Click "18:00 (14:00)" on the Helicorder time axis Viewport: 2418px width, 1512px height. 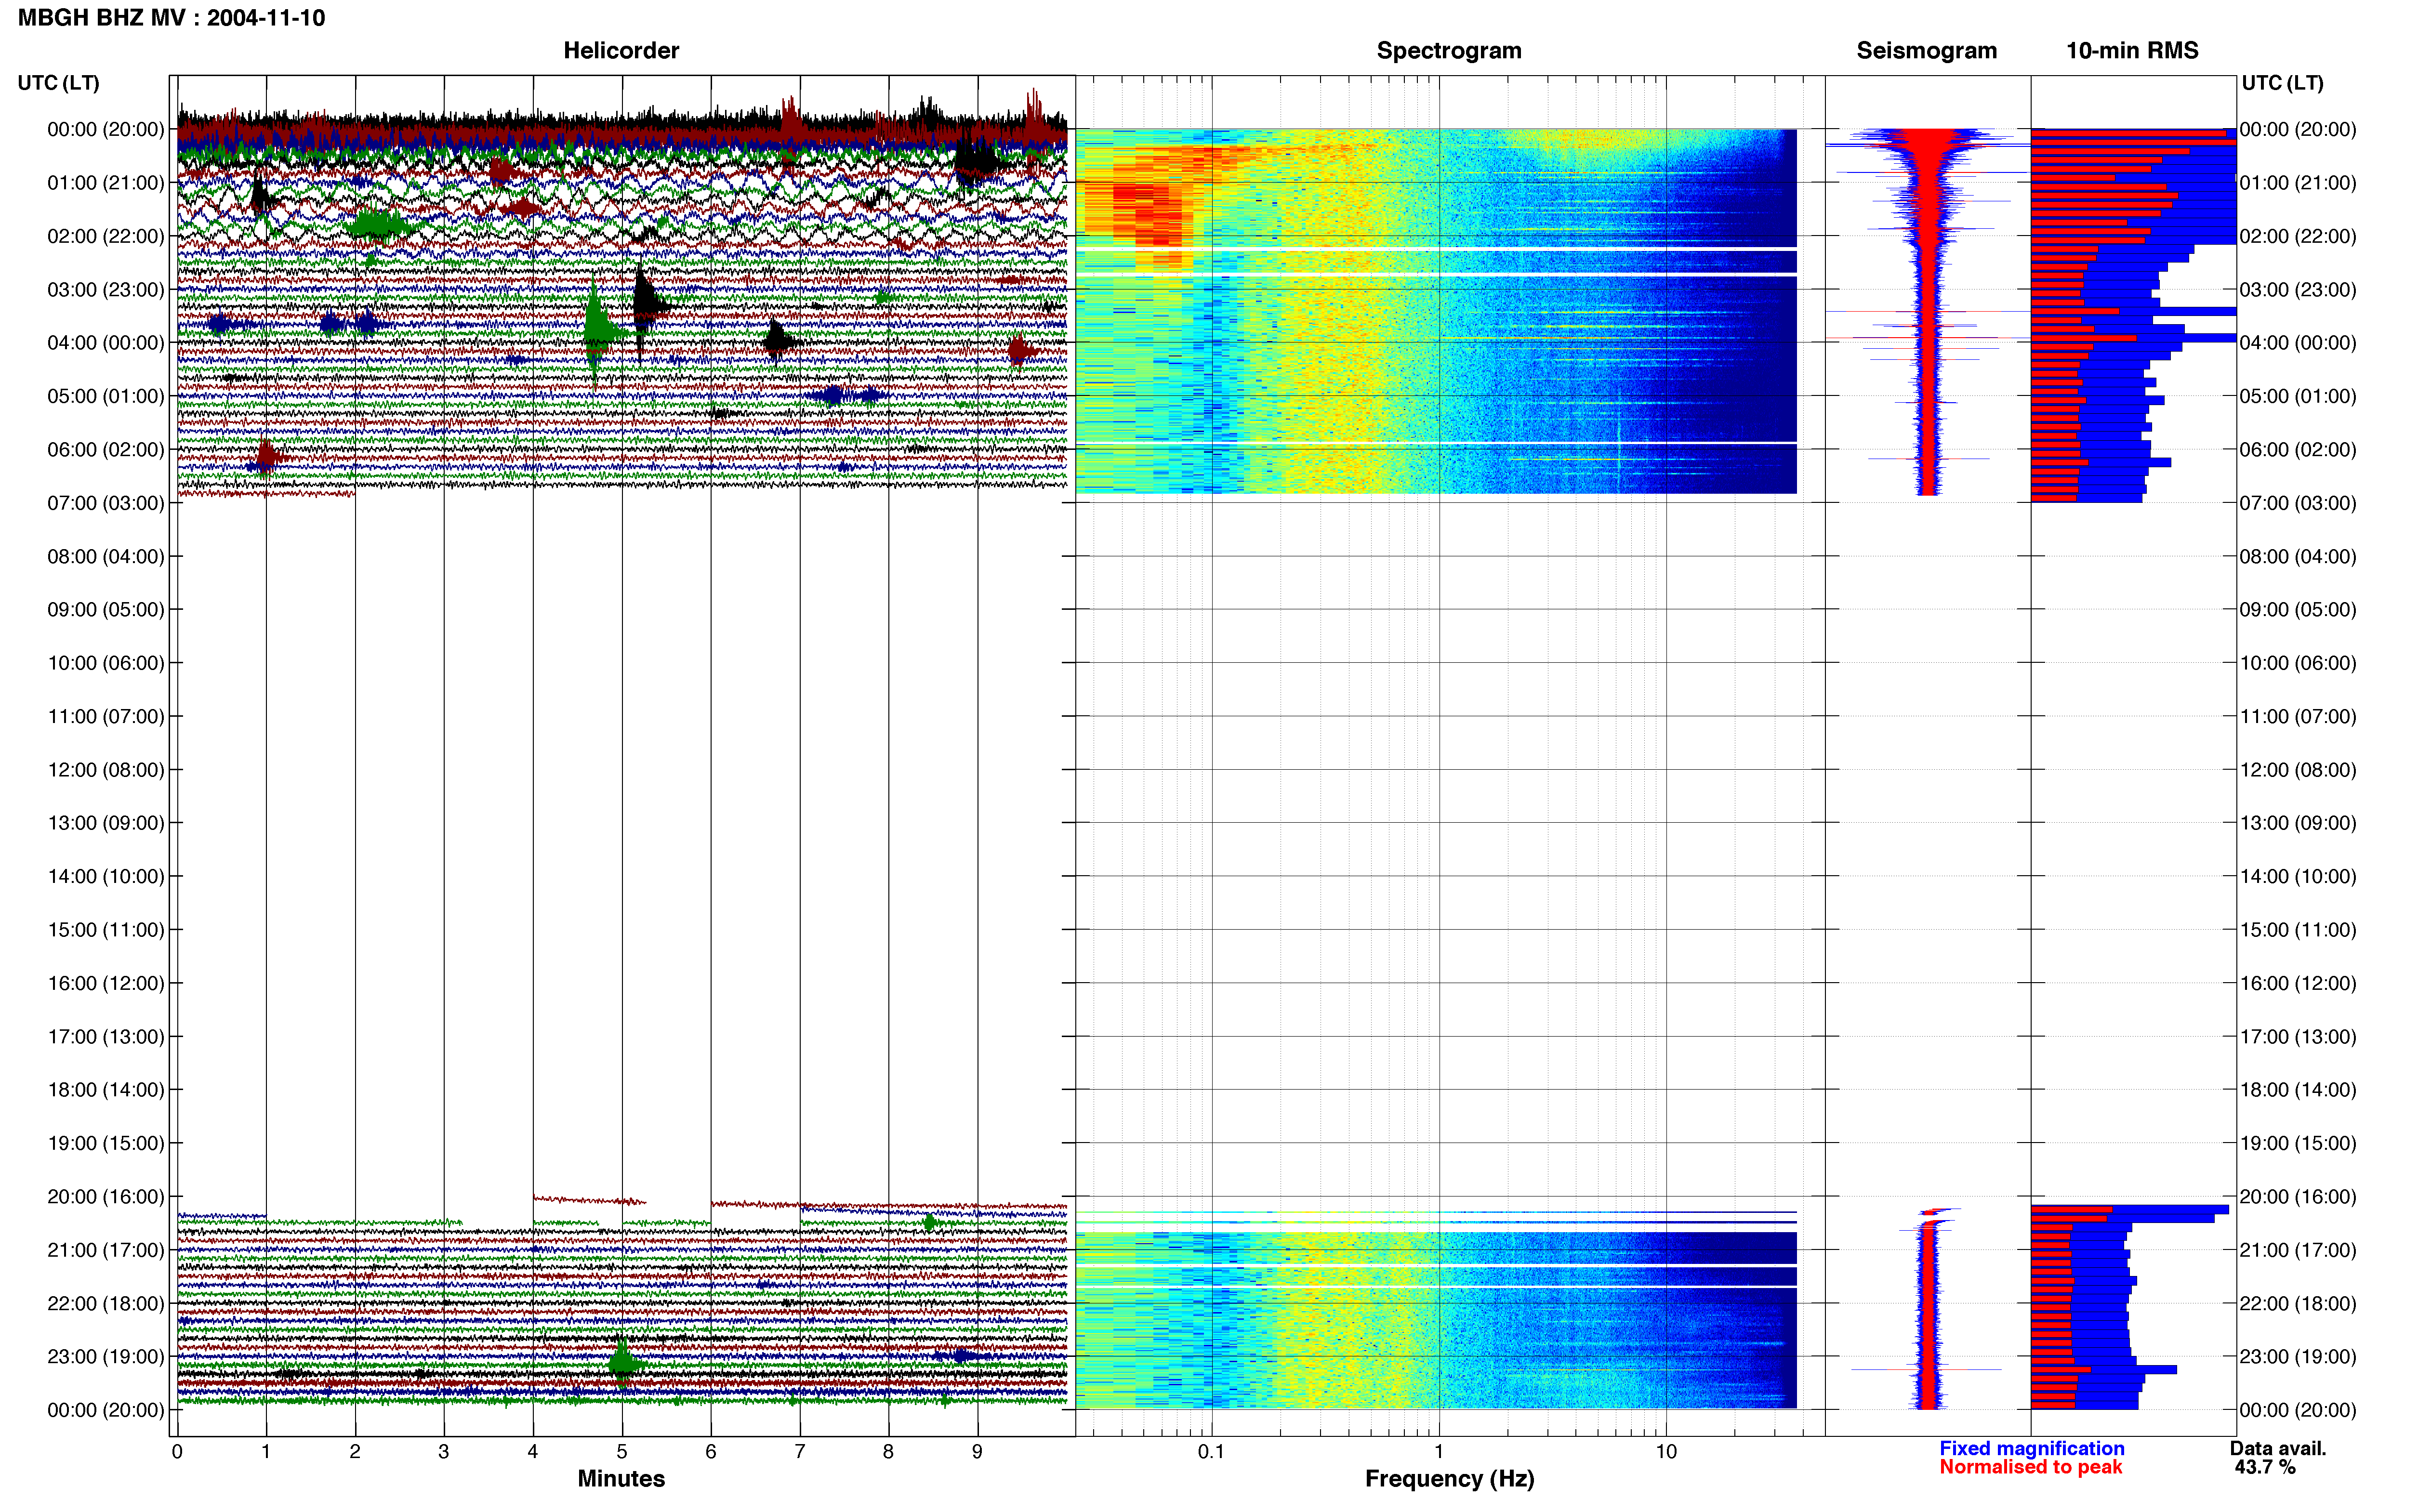[105, 1090]
